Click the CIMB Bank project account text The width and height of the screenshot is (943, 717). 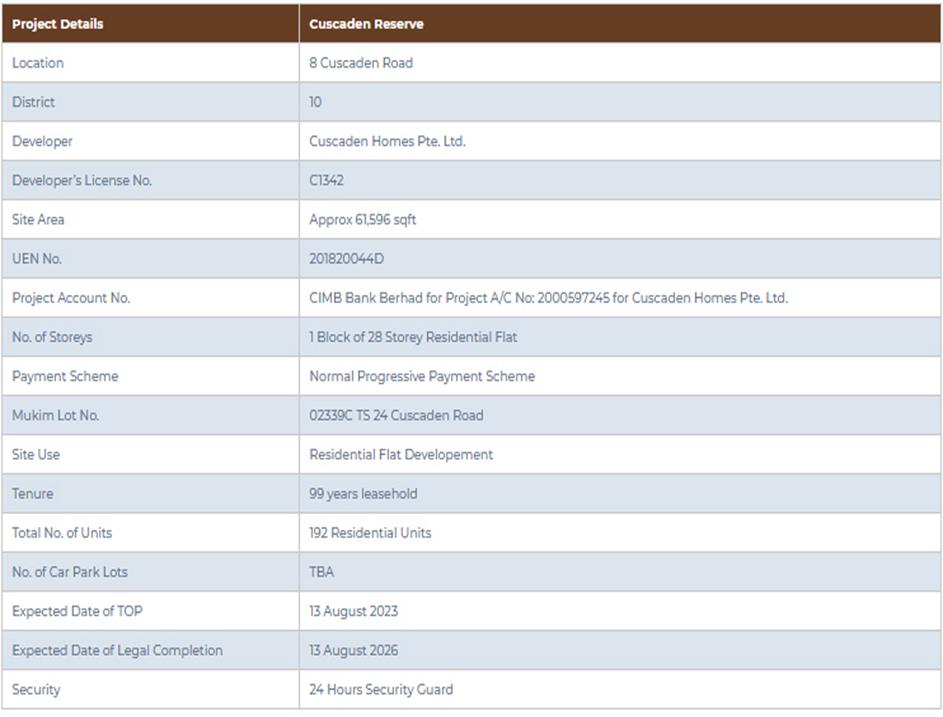click(548, 298)
